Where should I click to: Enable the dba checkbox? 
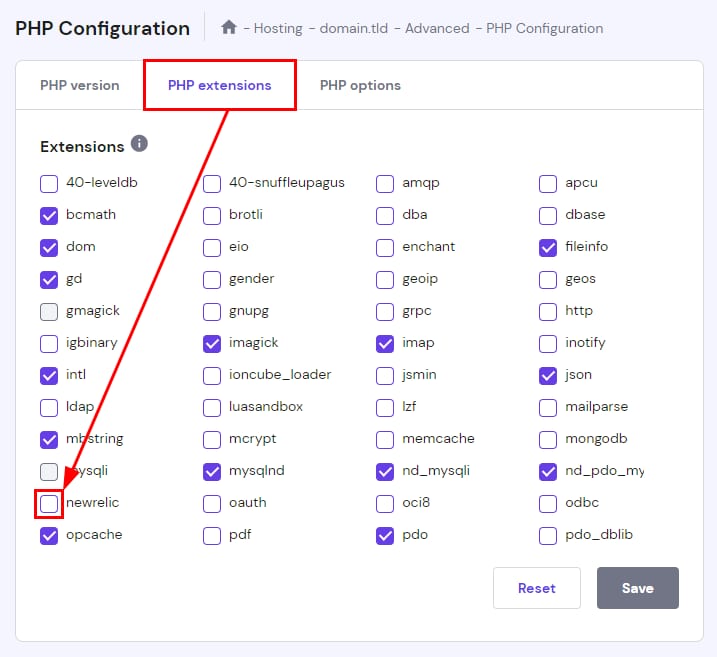(x=385, y=215)
